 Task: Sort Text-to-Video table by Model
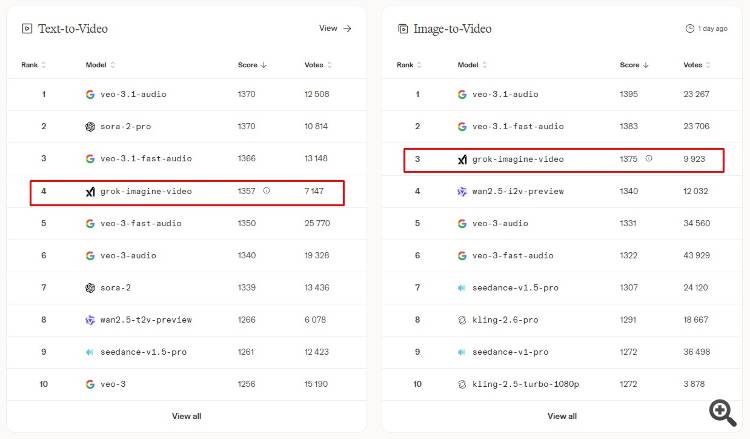pyautogui.click(x=100, y=65)
